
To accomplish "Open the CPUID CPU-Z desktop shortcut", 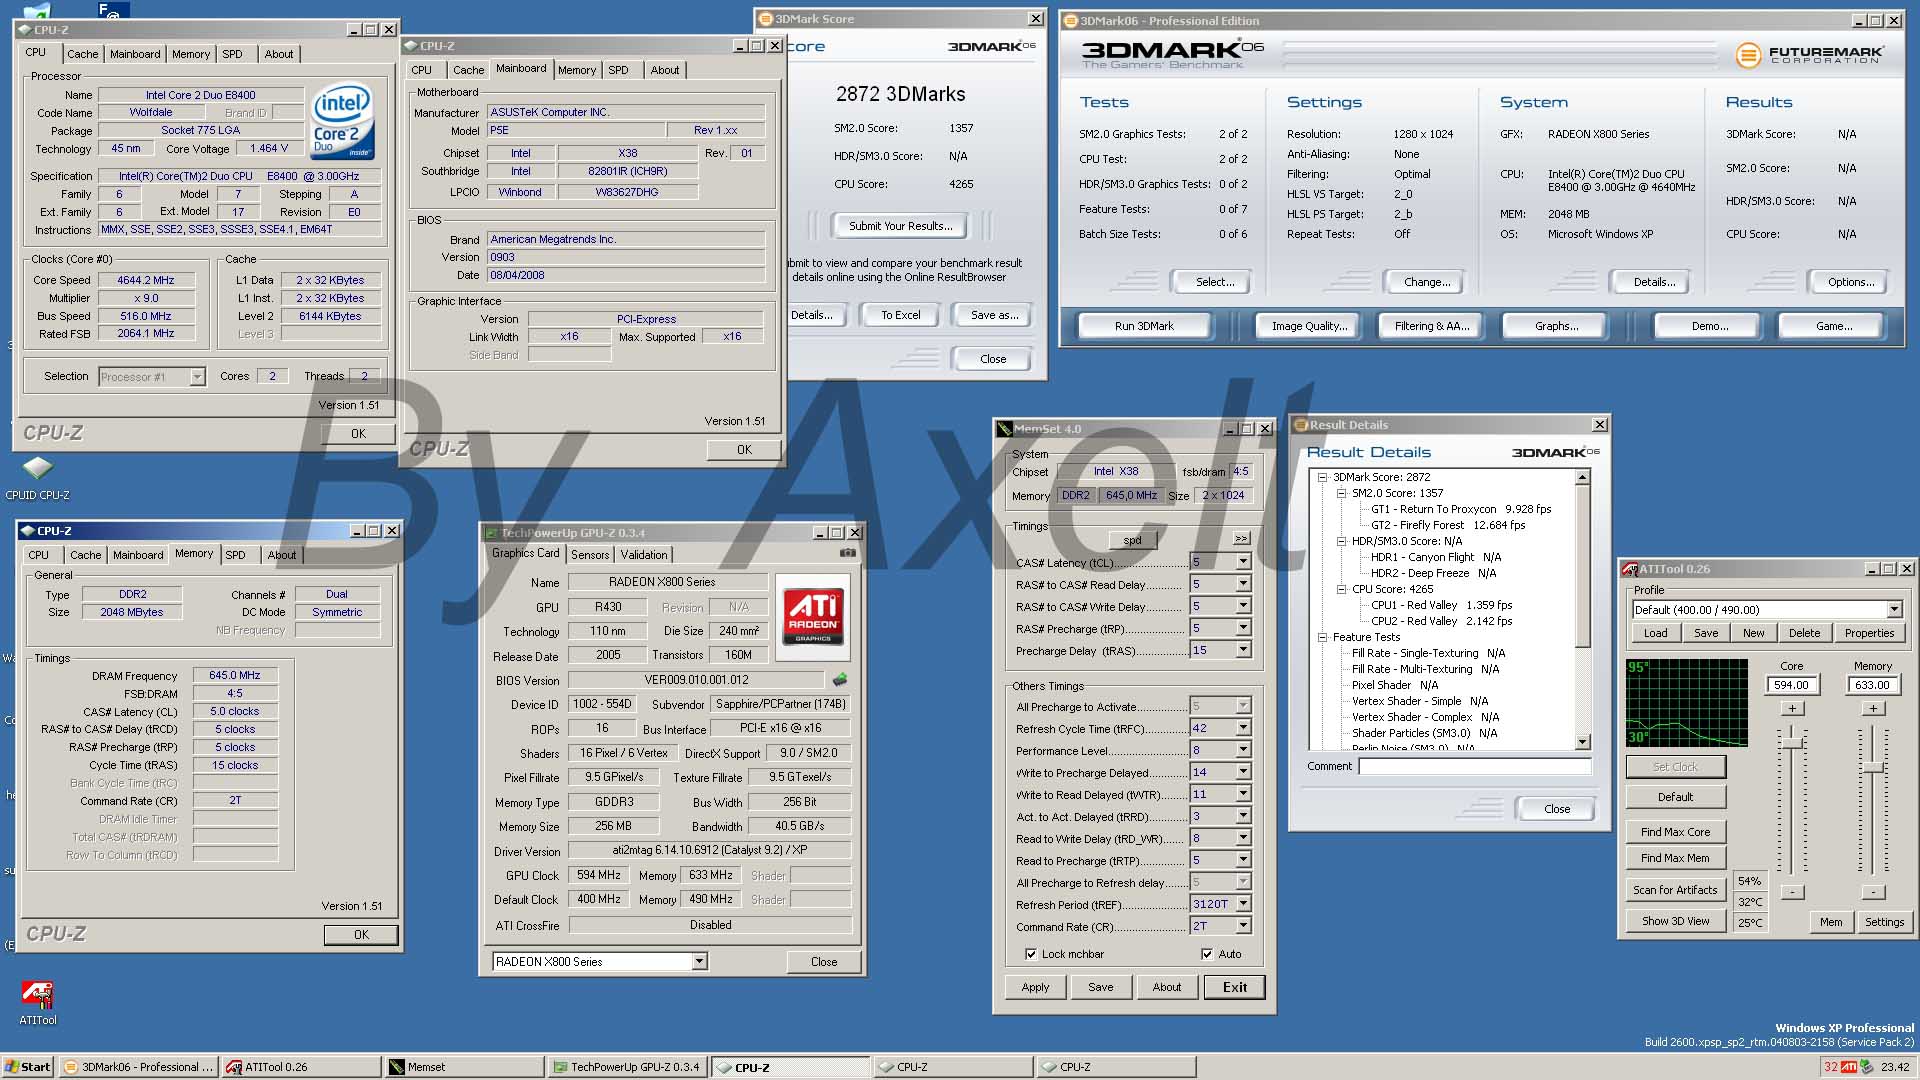I will (x=37, y=477).
